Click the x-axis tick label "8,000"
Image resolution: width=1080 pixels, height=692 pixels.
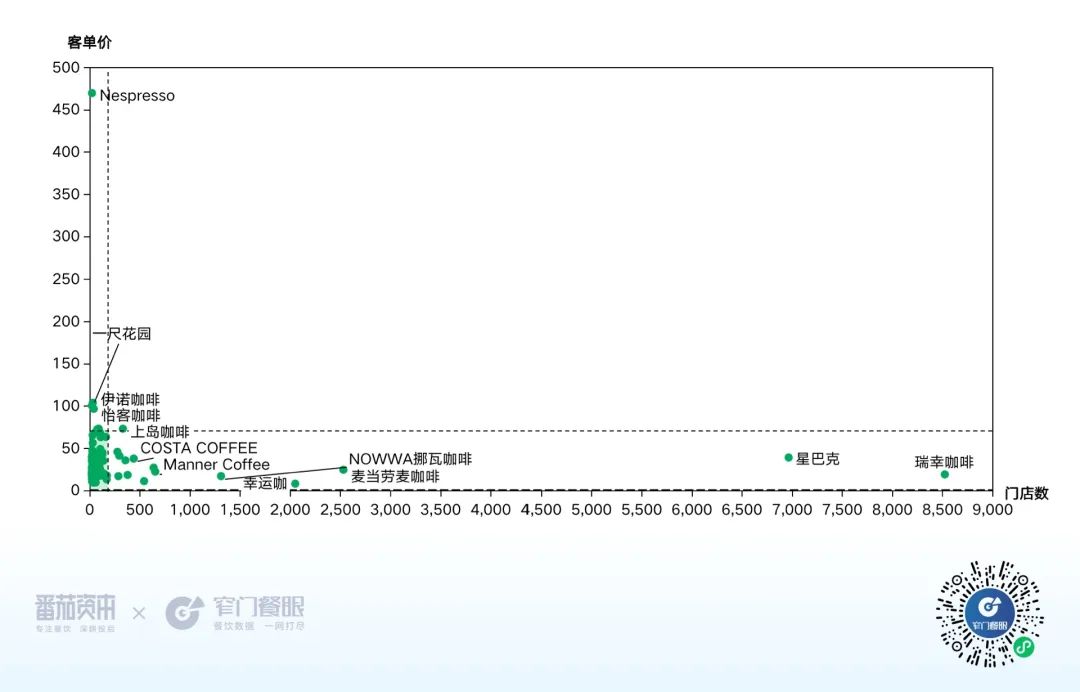(x=893, y=510)
